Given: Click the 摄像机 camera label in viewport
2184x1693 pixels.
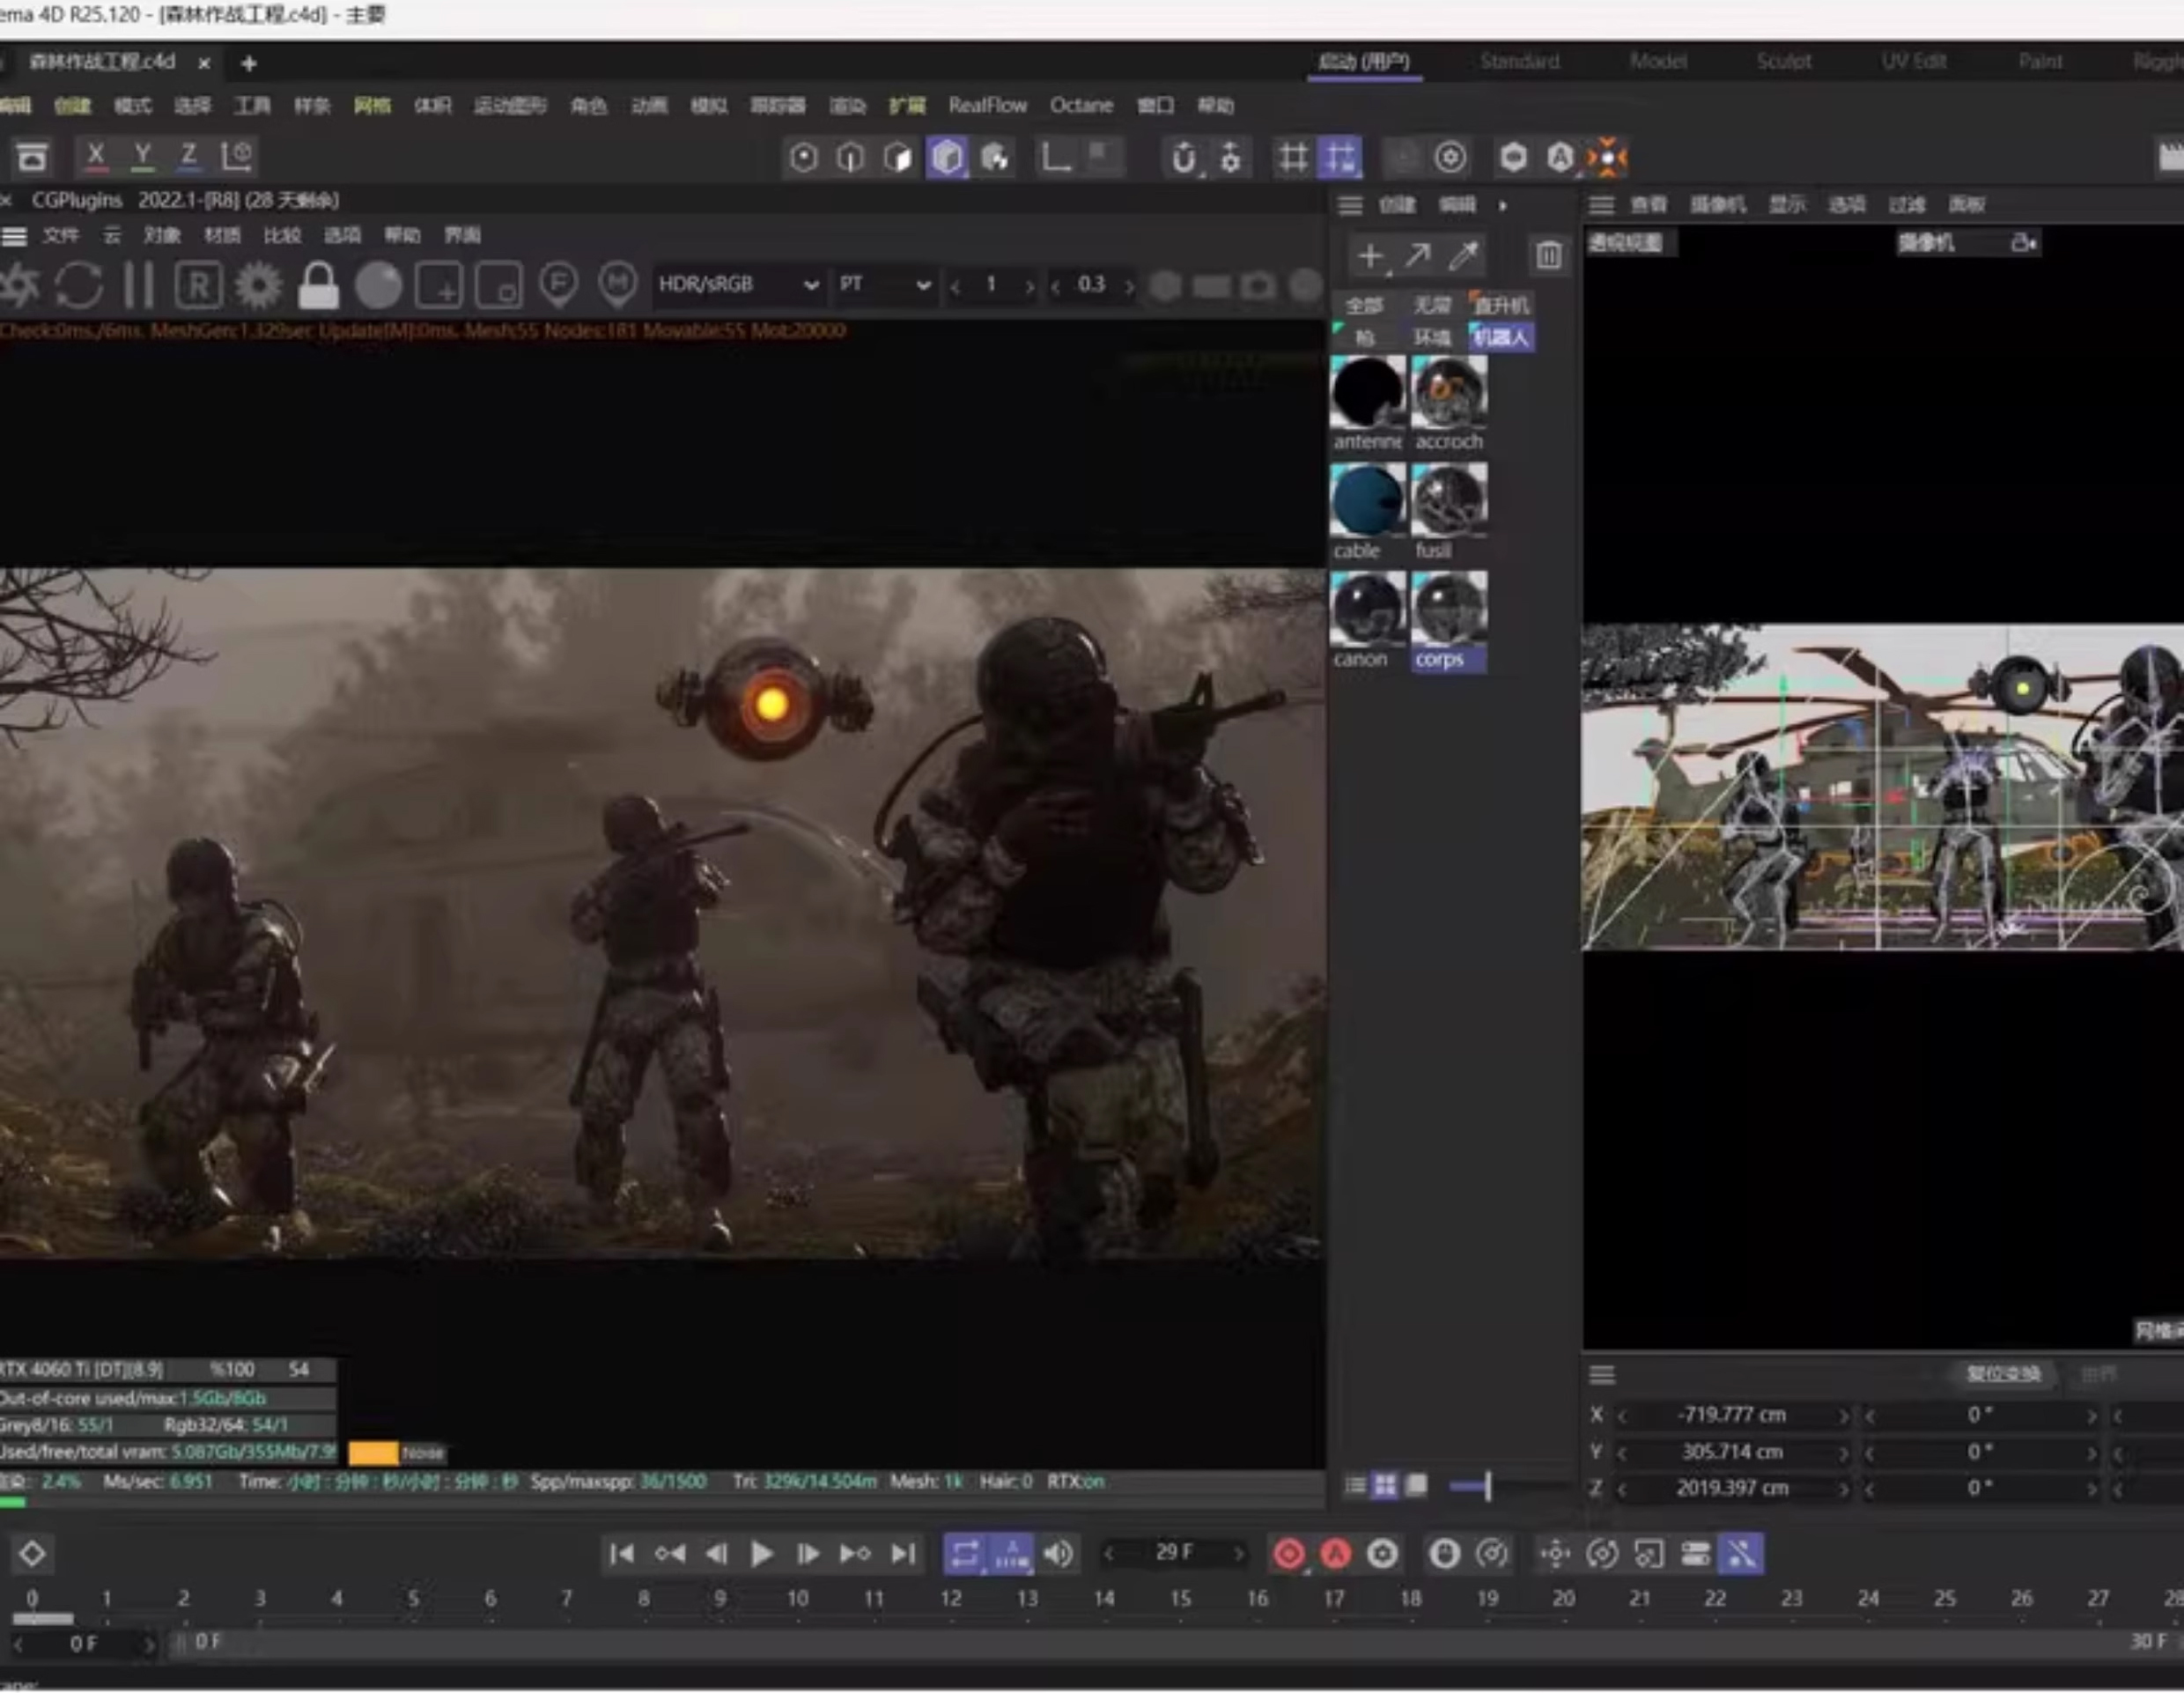Looking at the screenshot, I should (x=1926, y=243).
